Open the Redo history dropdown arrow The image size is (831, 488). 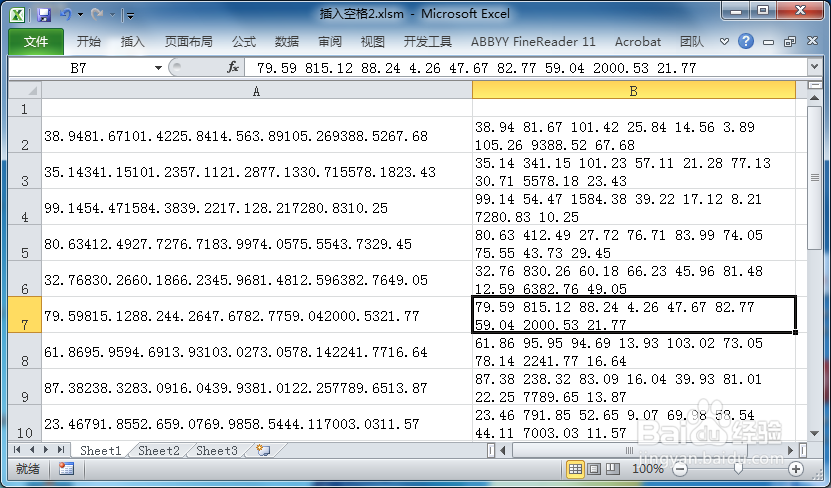coord(112,15)
